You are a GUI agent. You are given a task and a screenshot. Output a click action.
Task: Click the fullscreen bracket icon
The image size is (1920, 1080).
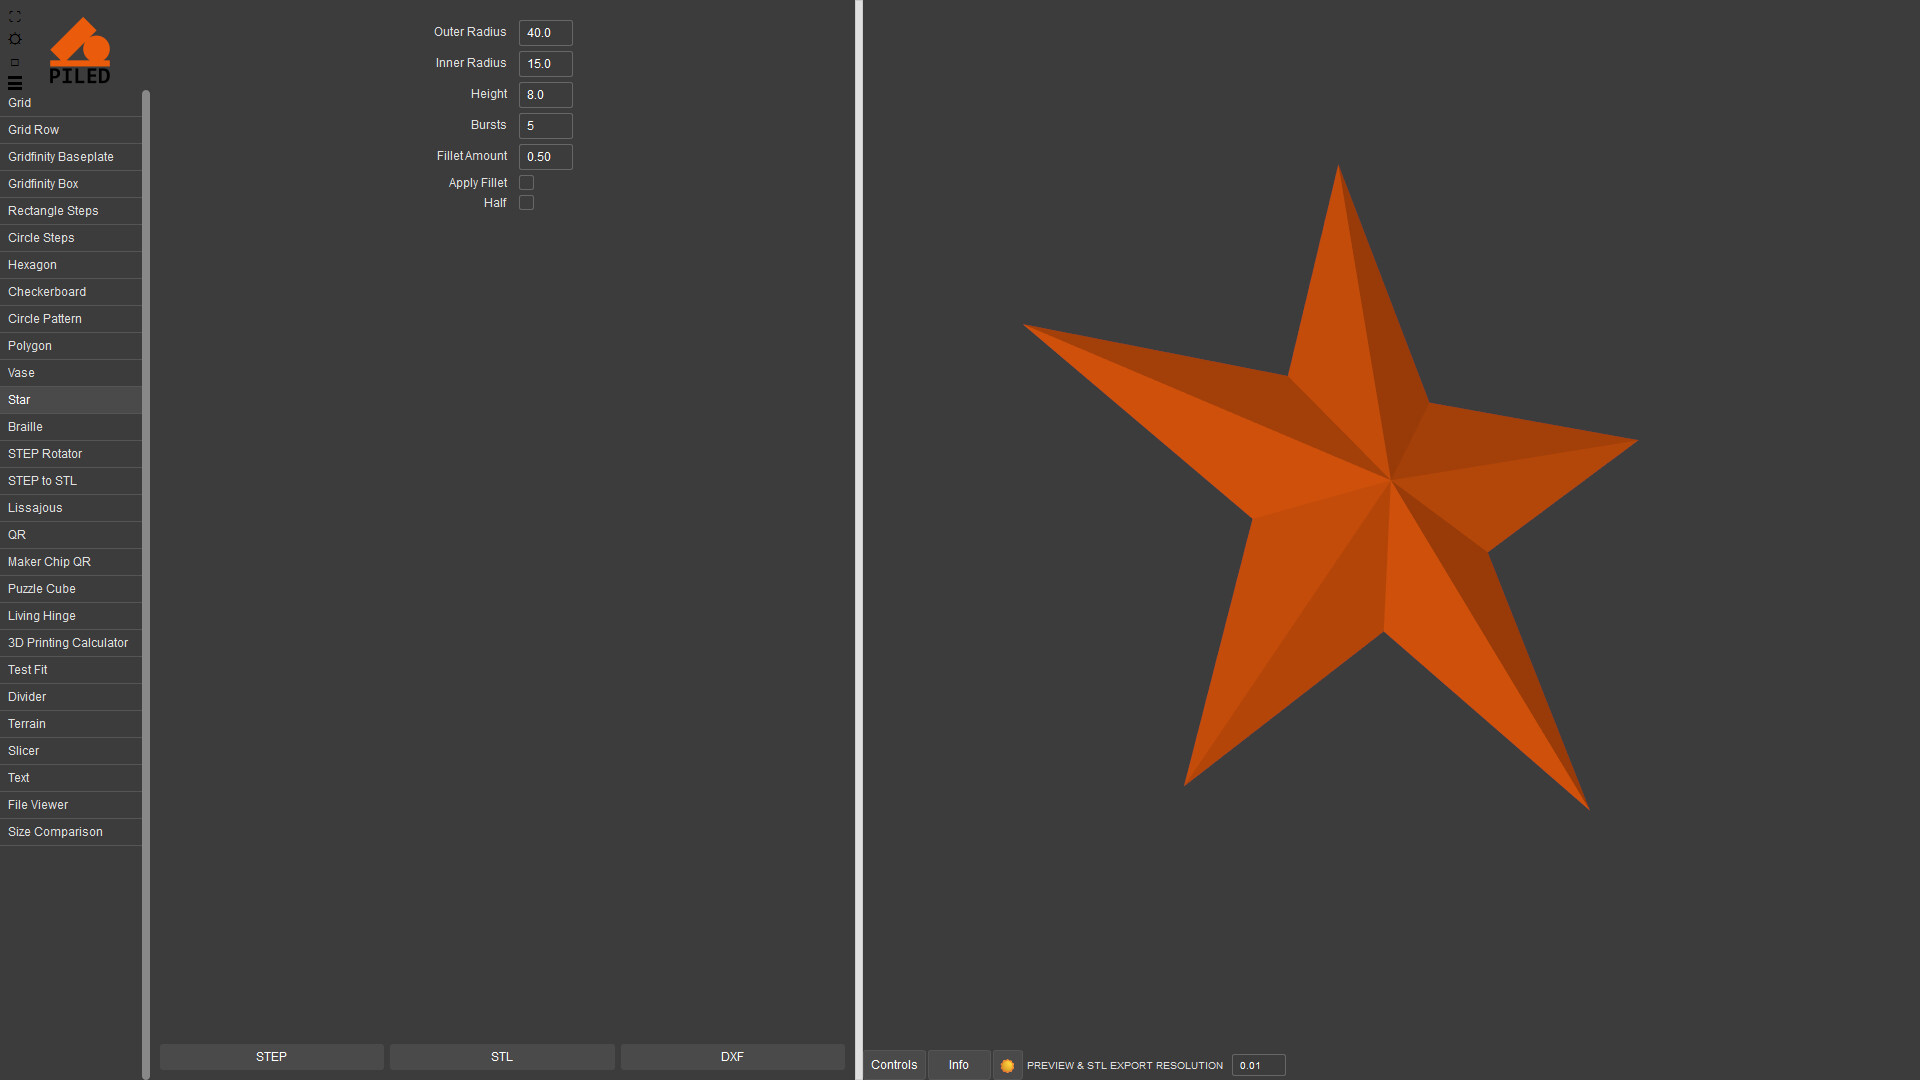15,17
